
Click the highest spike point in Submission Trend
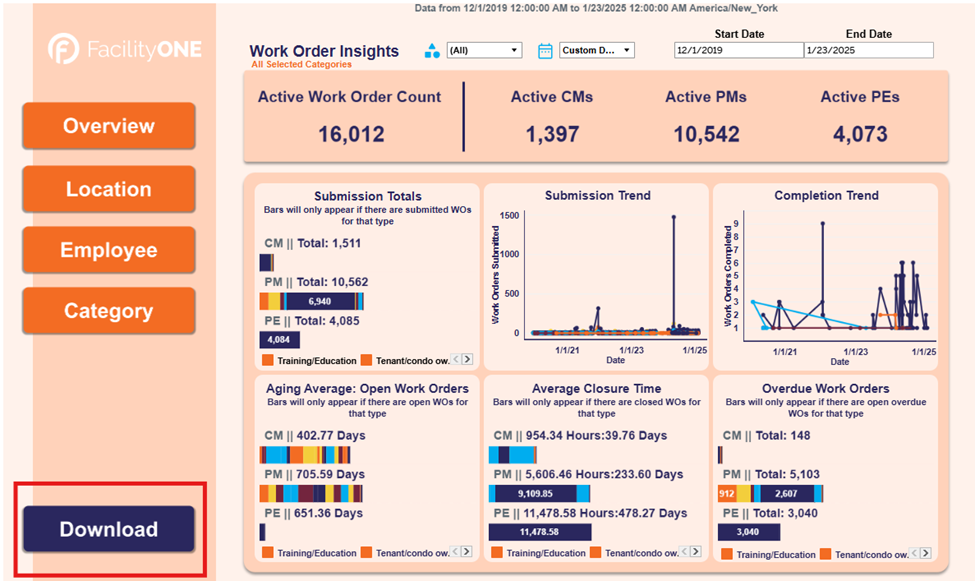point(673,217)
